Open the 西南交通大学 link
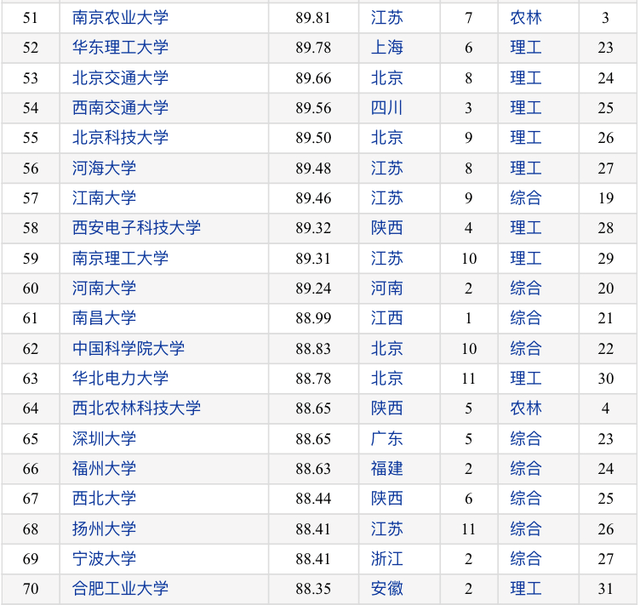Screen dimensions: 640x605 (x=120, y=108)
